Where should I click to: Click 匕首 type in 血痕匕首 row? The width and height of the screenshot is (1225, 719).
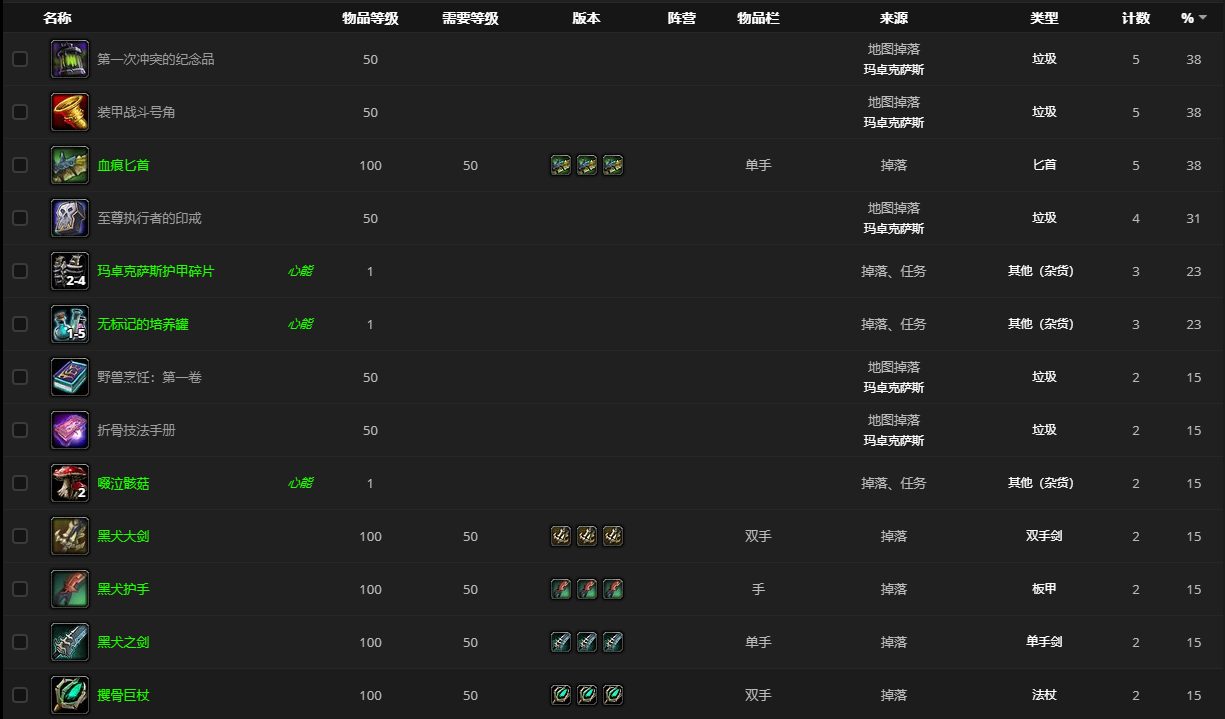coord(1044,165)
